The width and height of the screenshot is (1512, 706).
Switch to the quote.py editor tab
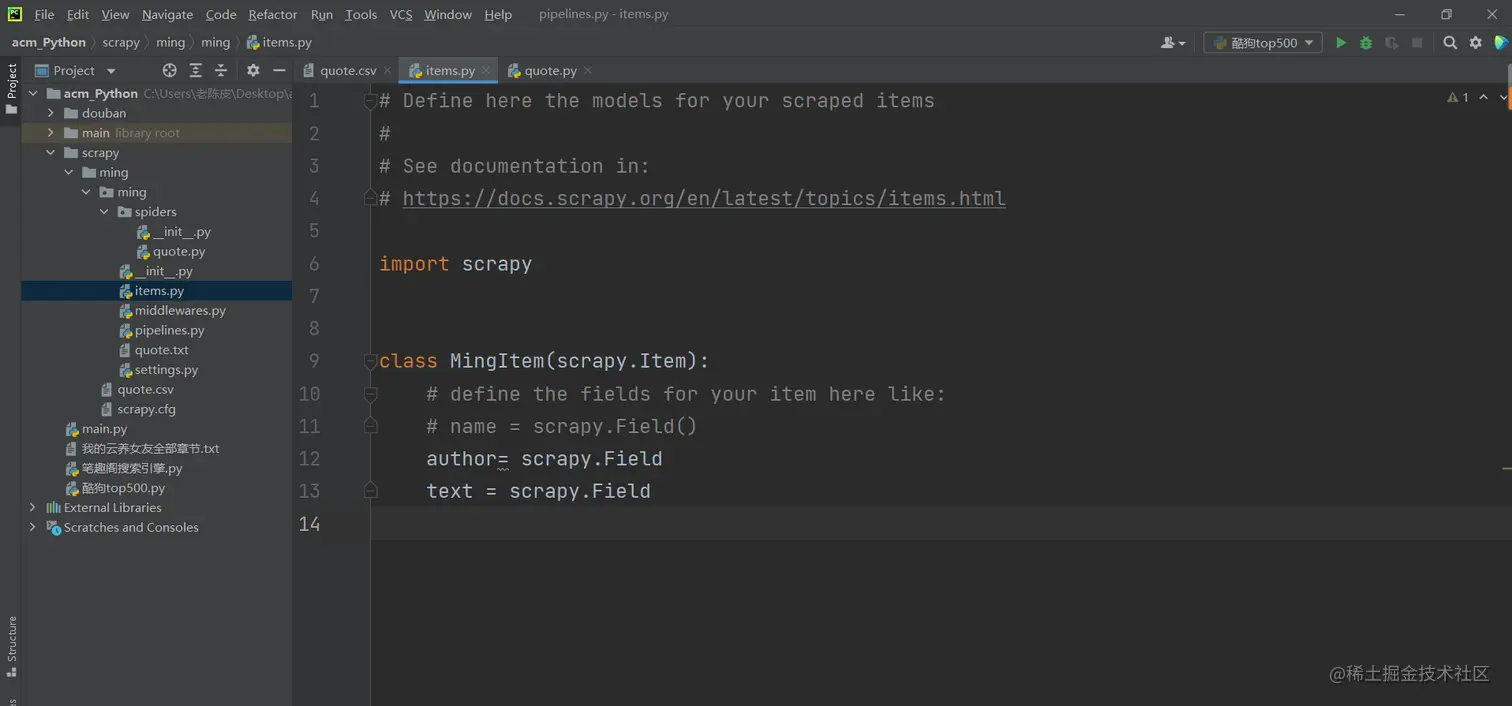tap(549, 71)
